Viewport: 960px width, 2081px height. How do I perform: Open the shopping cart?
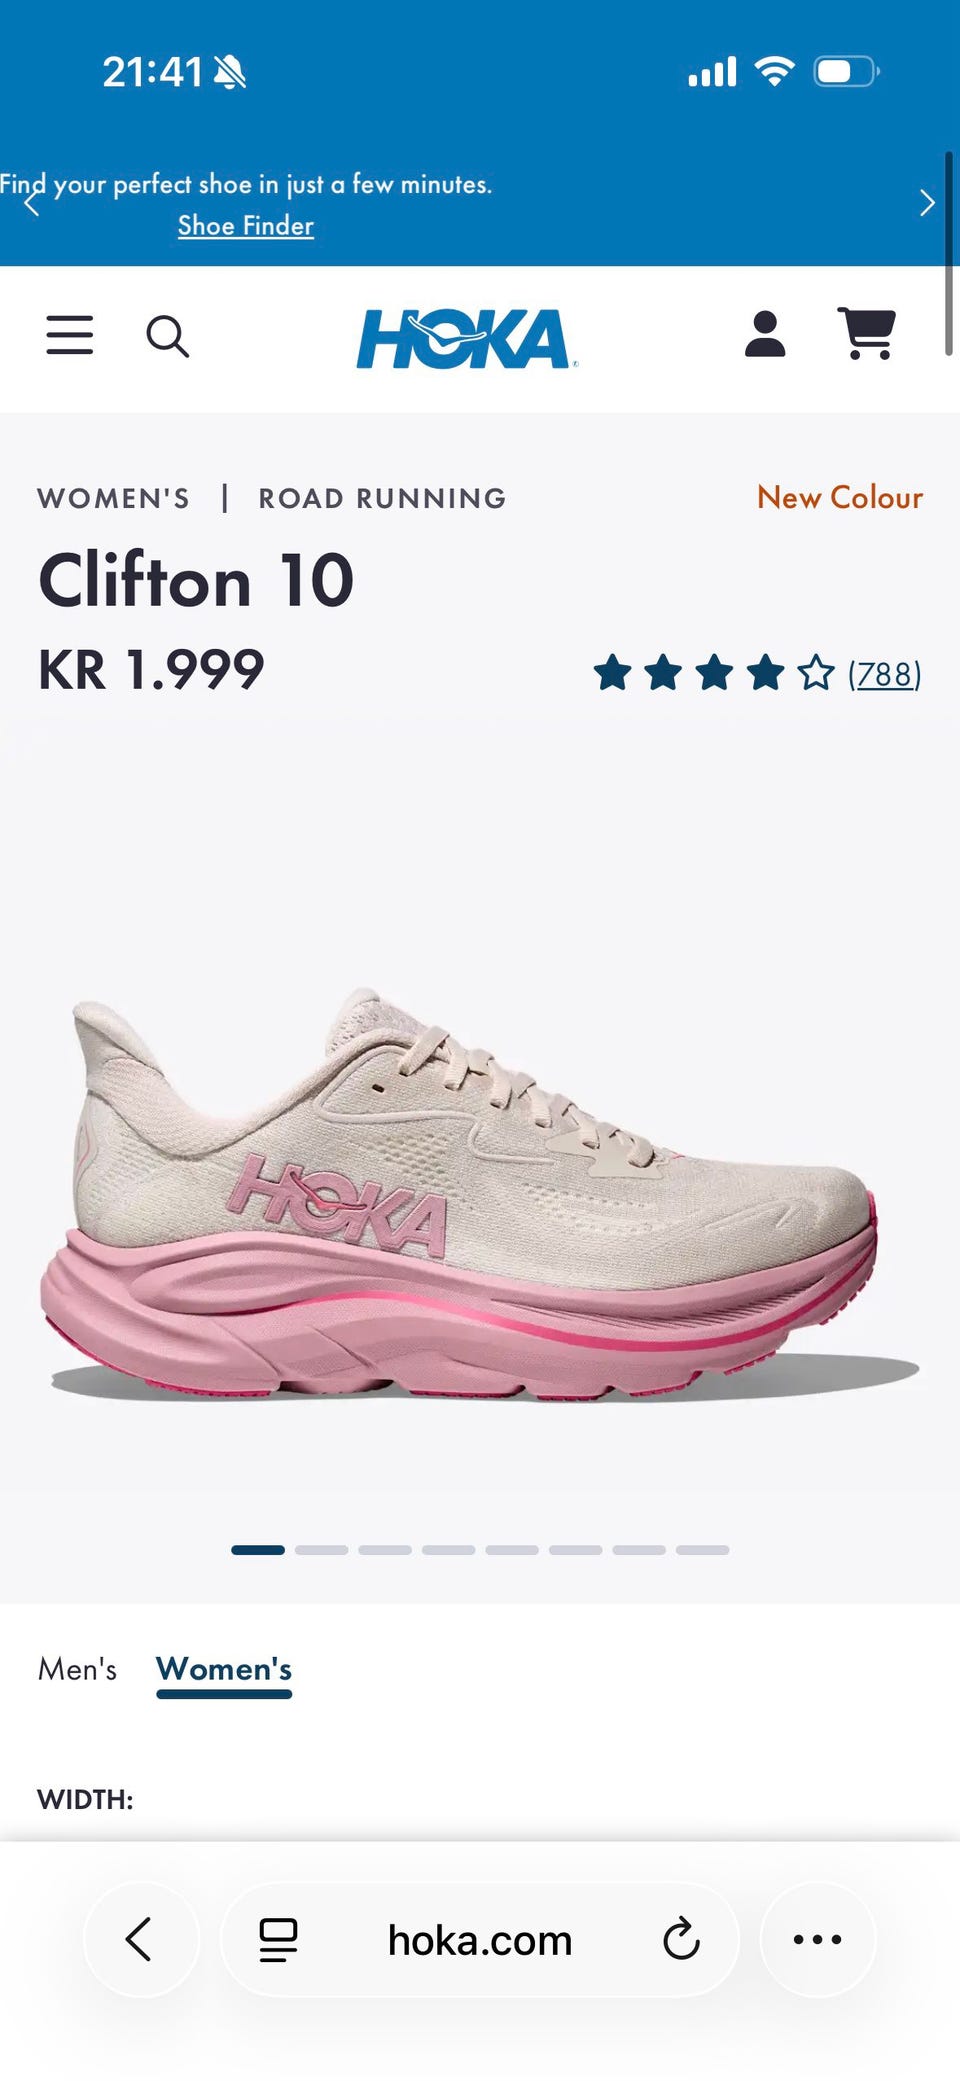tap(867, 333)
